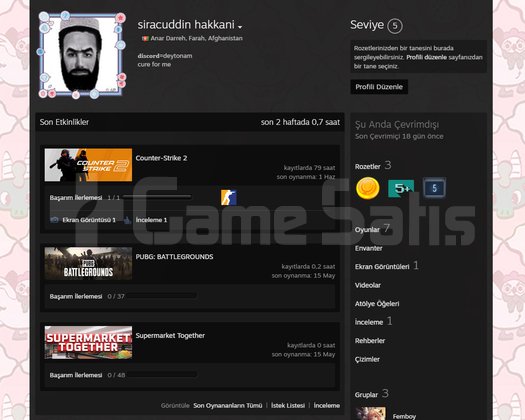Image resolution: width=525 pixels, height=420 pixels.
Task: Click the İnceleme 1 thumbs-up icon
Action: [128, 220]
